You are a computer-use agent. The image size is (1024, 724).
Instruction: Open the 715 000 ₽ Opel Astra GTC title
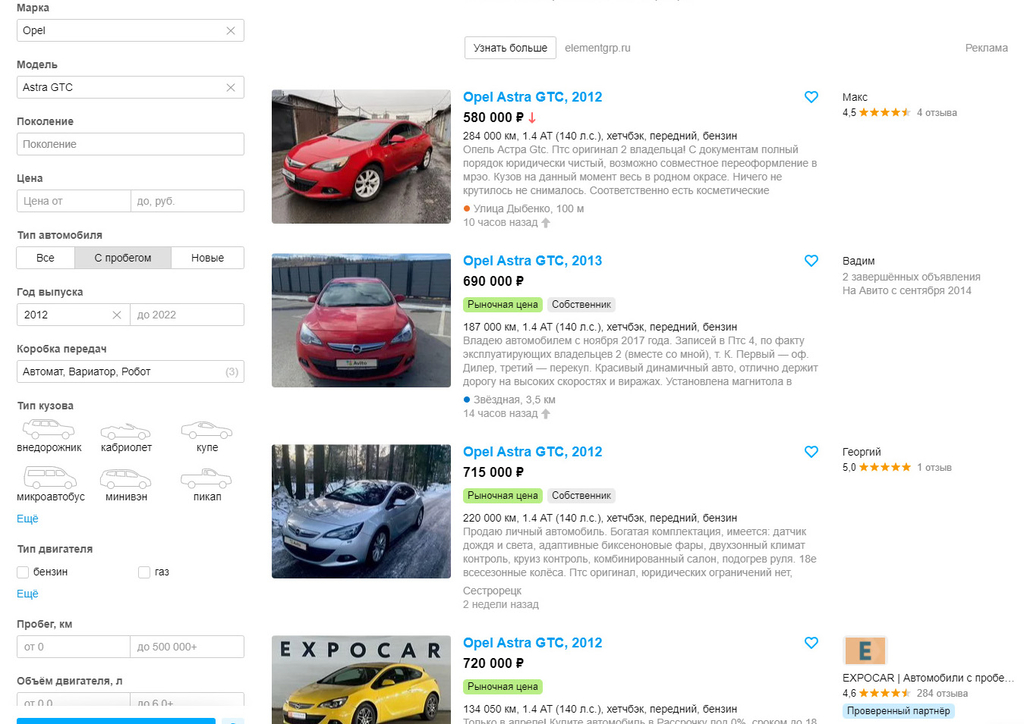point(532,452)
